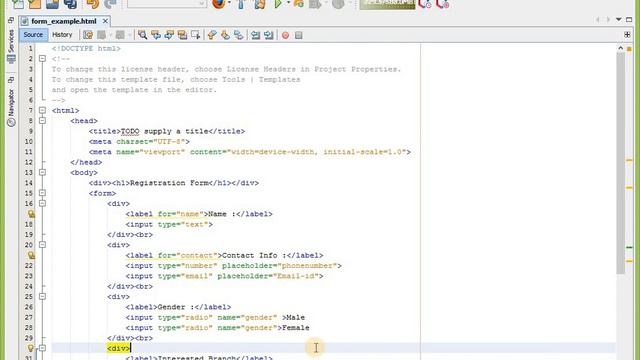Click the first red profiler snapshot icon

pos(425,4)
